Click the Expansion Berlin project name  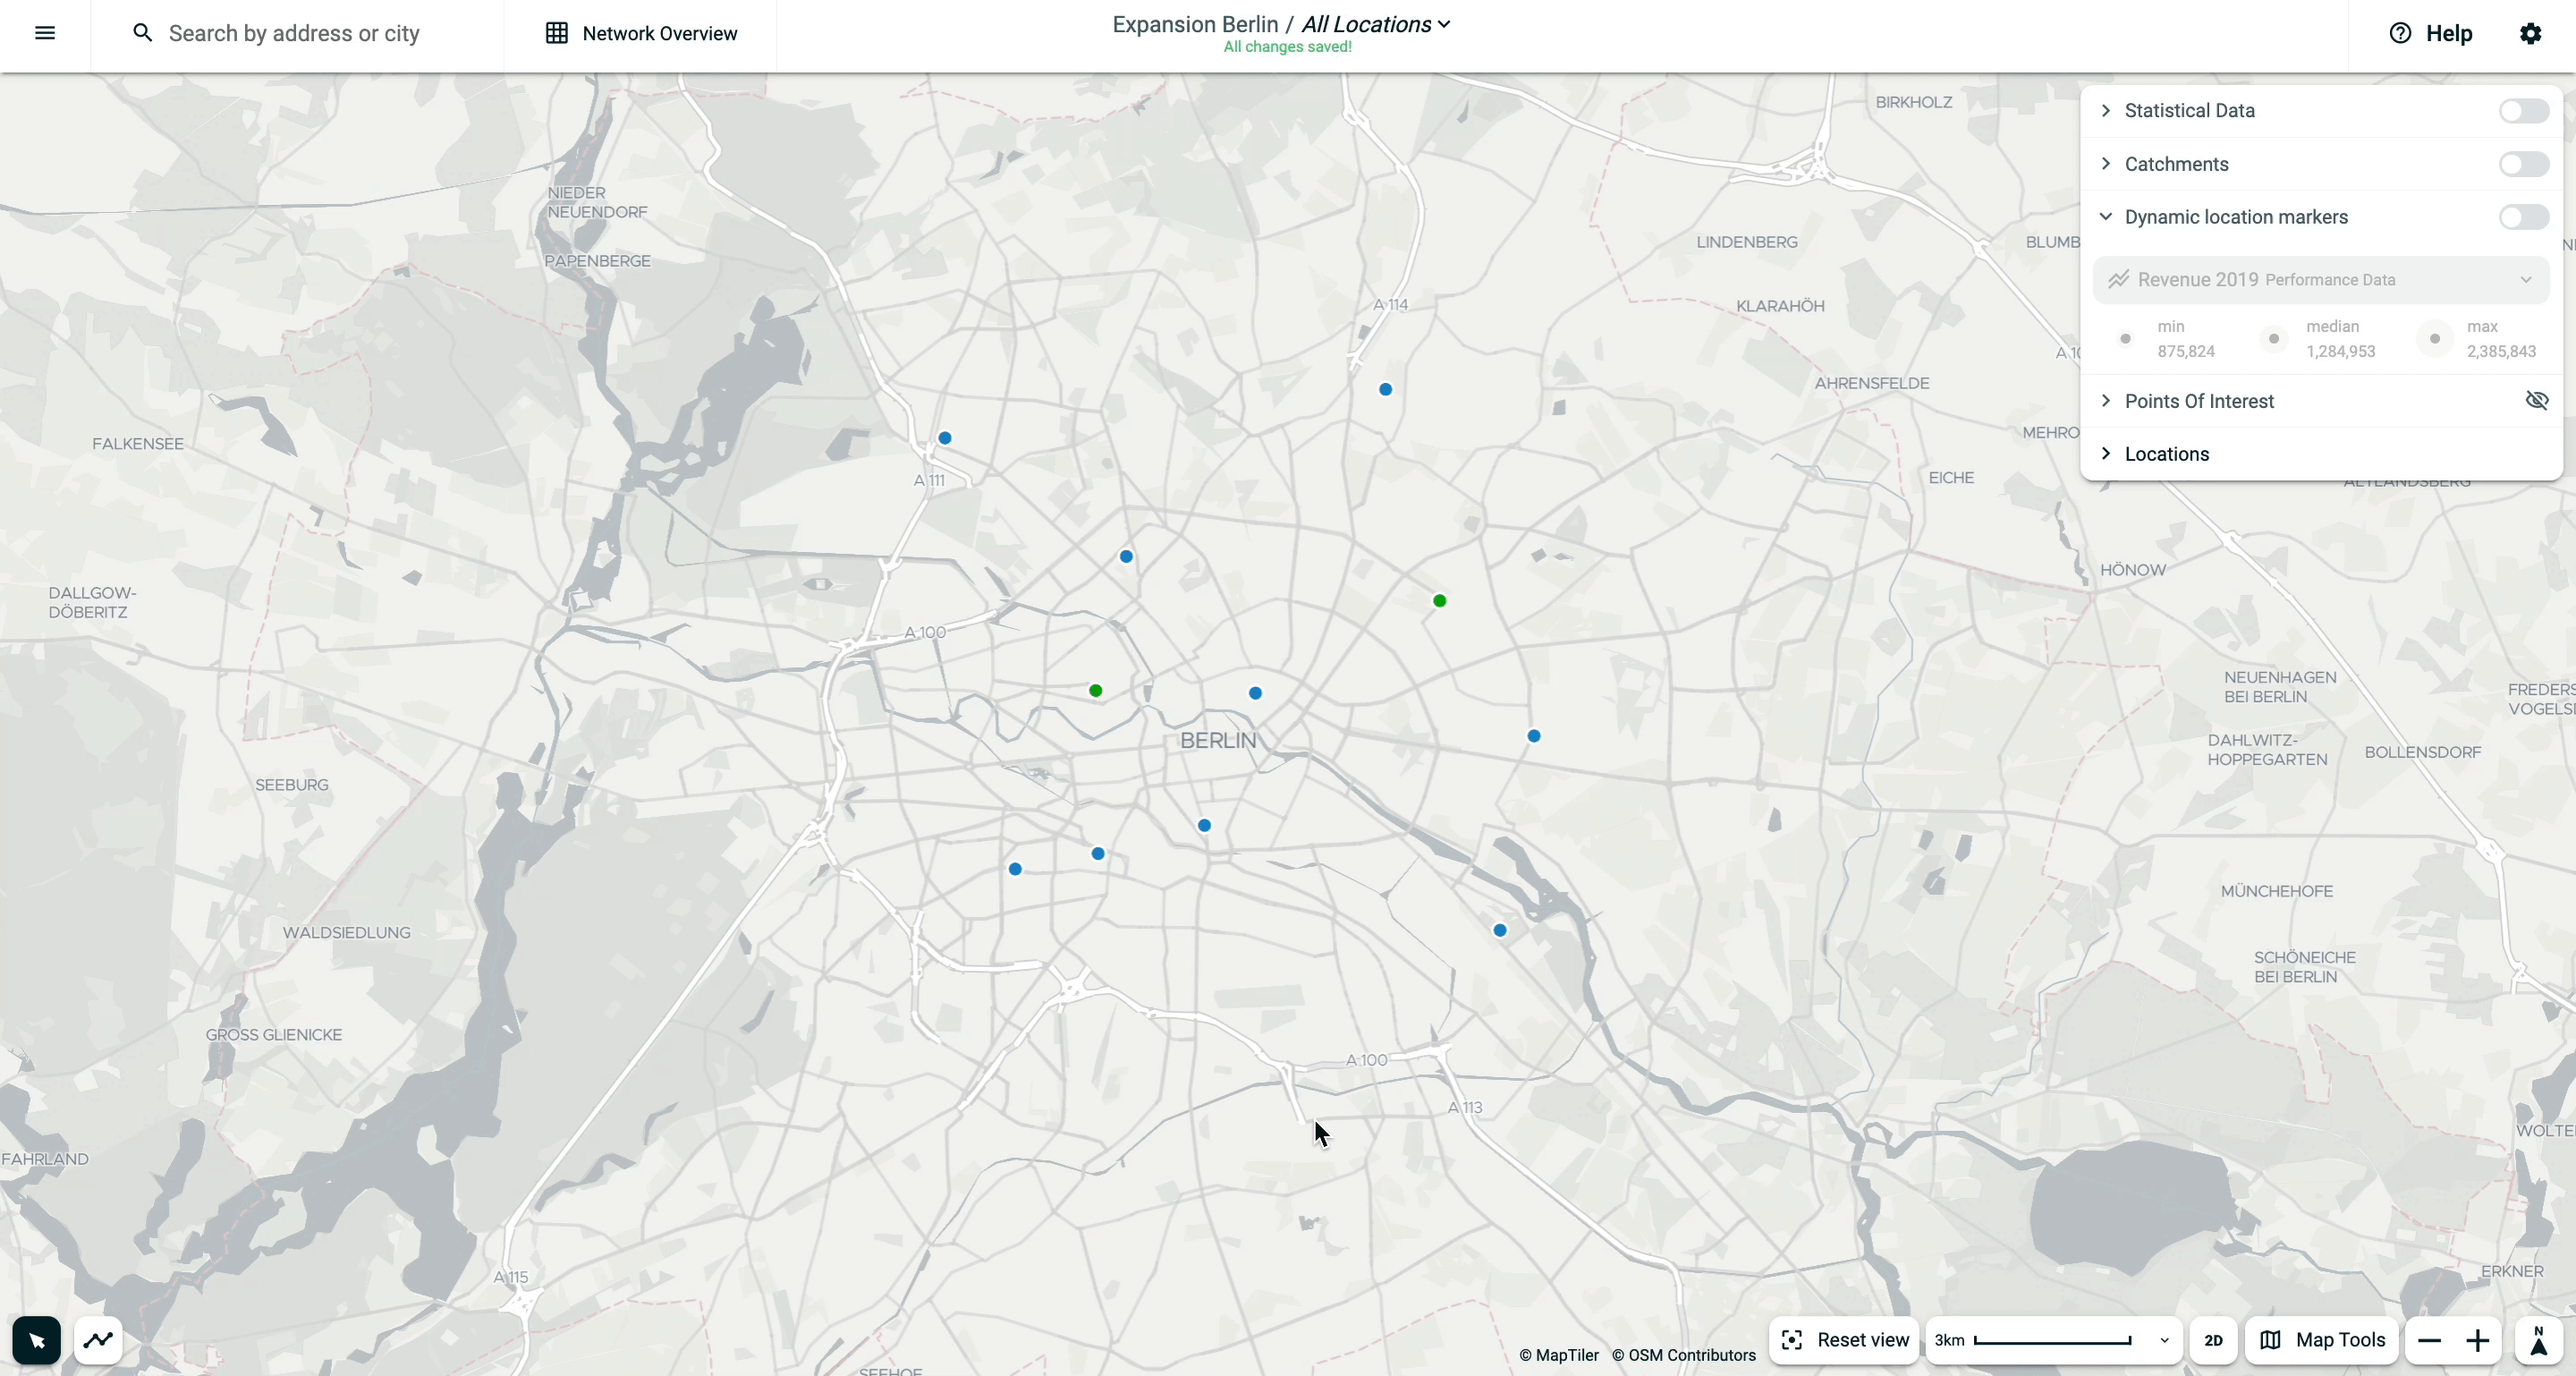point(1195,24)
